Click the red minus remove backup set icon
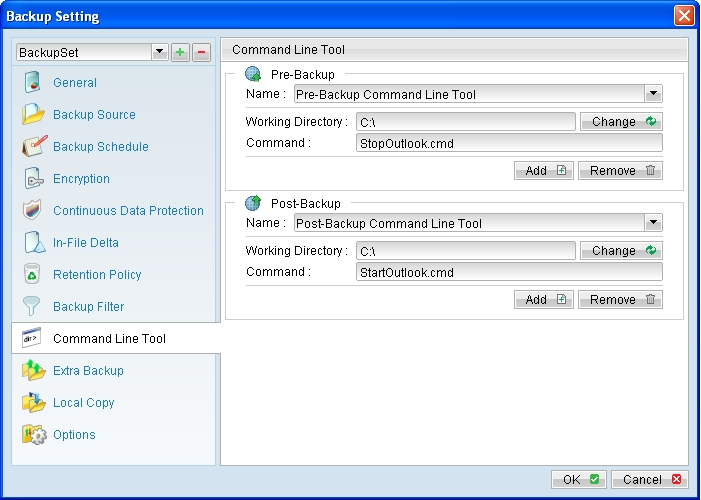The width and height of the screenshot is (701, 500). tap(201, 52)
